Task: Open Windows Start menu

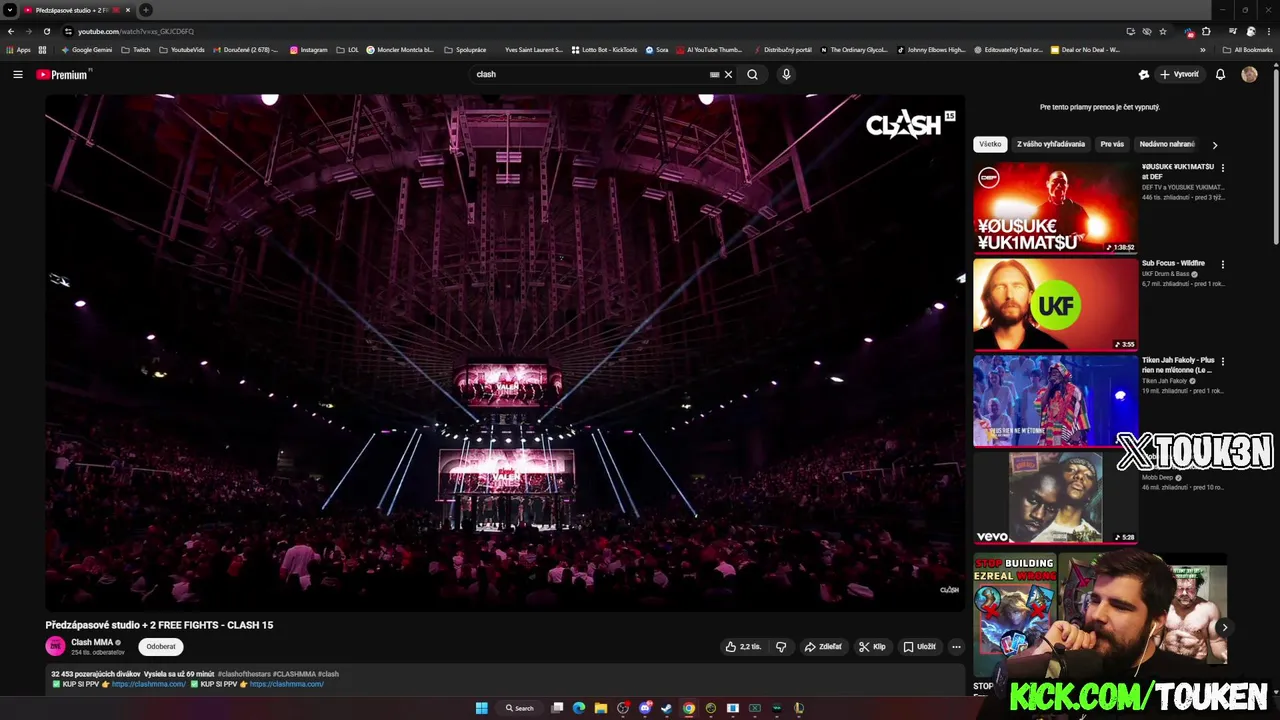Action: 481,708
